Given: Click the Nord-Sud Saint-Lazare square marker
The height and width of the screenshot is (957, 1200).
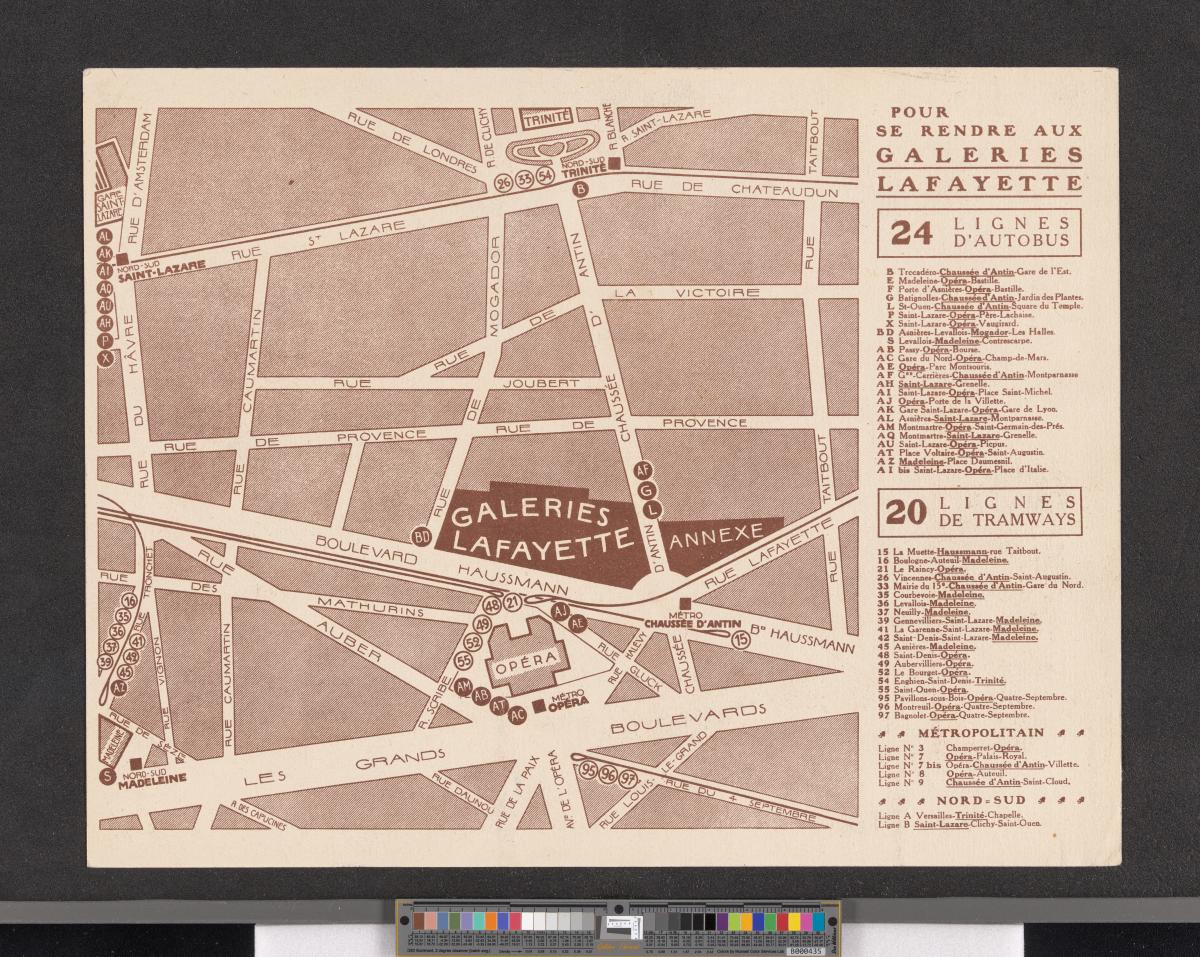Looking at the screenshot, I should 123,258.
